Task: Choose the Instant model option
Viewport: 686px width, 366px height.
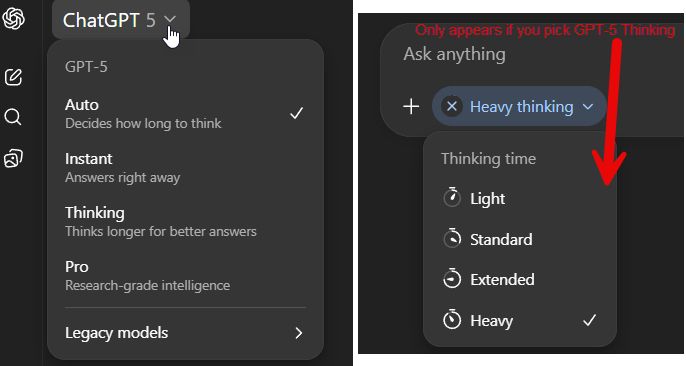Action: pyautogui.click(x=186, y=167)
